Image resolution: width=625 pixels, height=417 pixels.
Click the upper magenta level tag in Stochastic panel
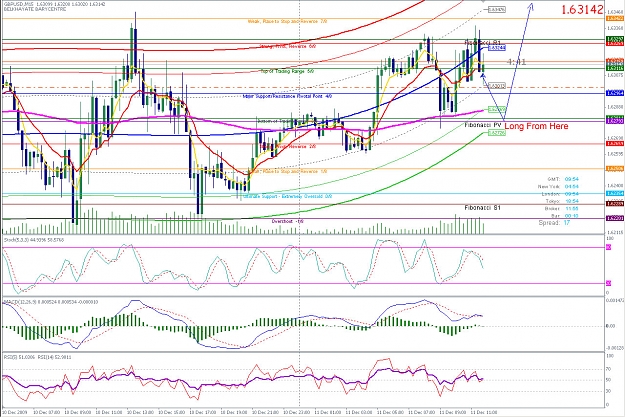pos(609,248)
